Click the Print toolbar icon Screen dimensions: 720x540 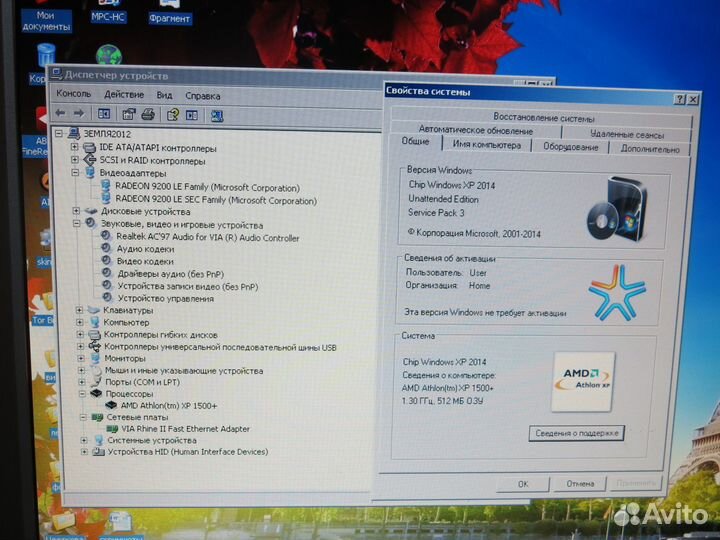coord(148,115)
